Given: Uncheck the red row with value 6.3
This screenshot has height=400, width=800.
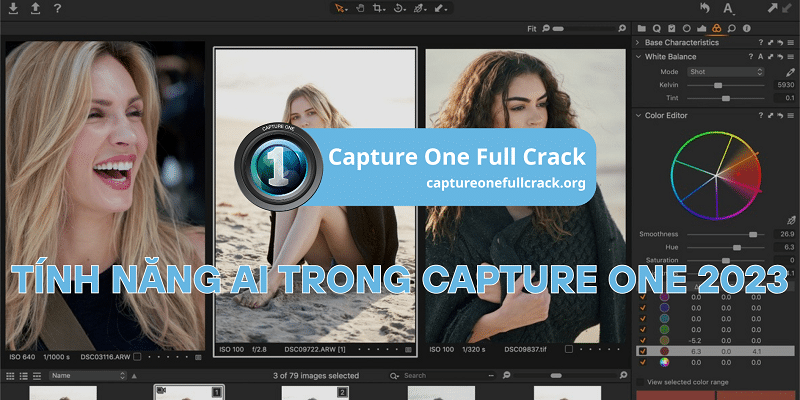Looking at the screenshot, I should point(643,351).
